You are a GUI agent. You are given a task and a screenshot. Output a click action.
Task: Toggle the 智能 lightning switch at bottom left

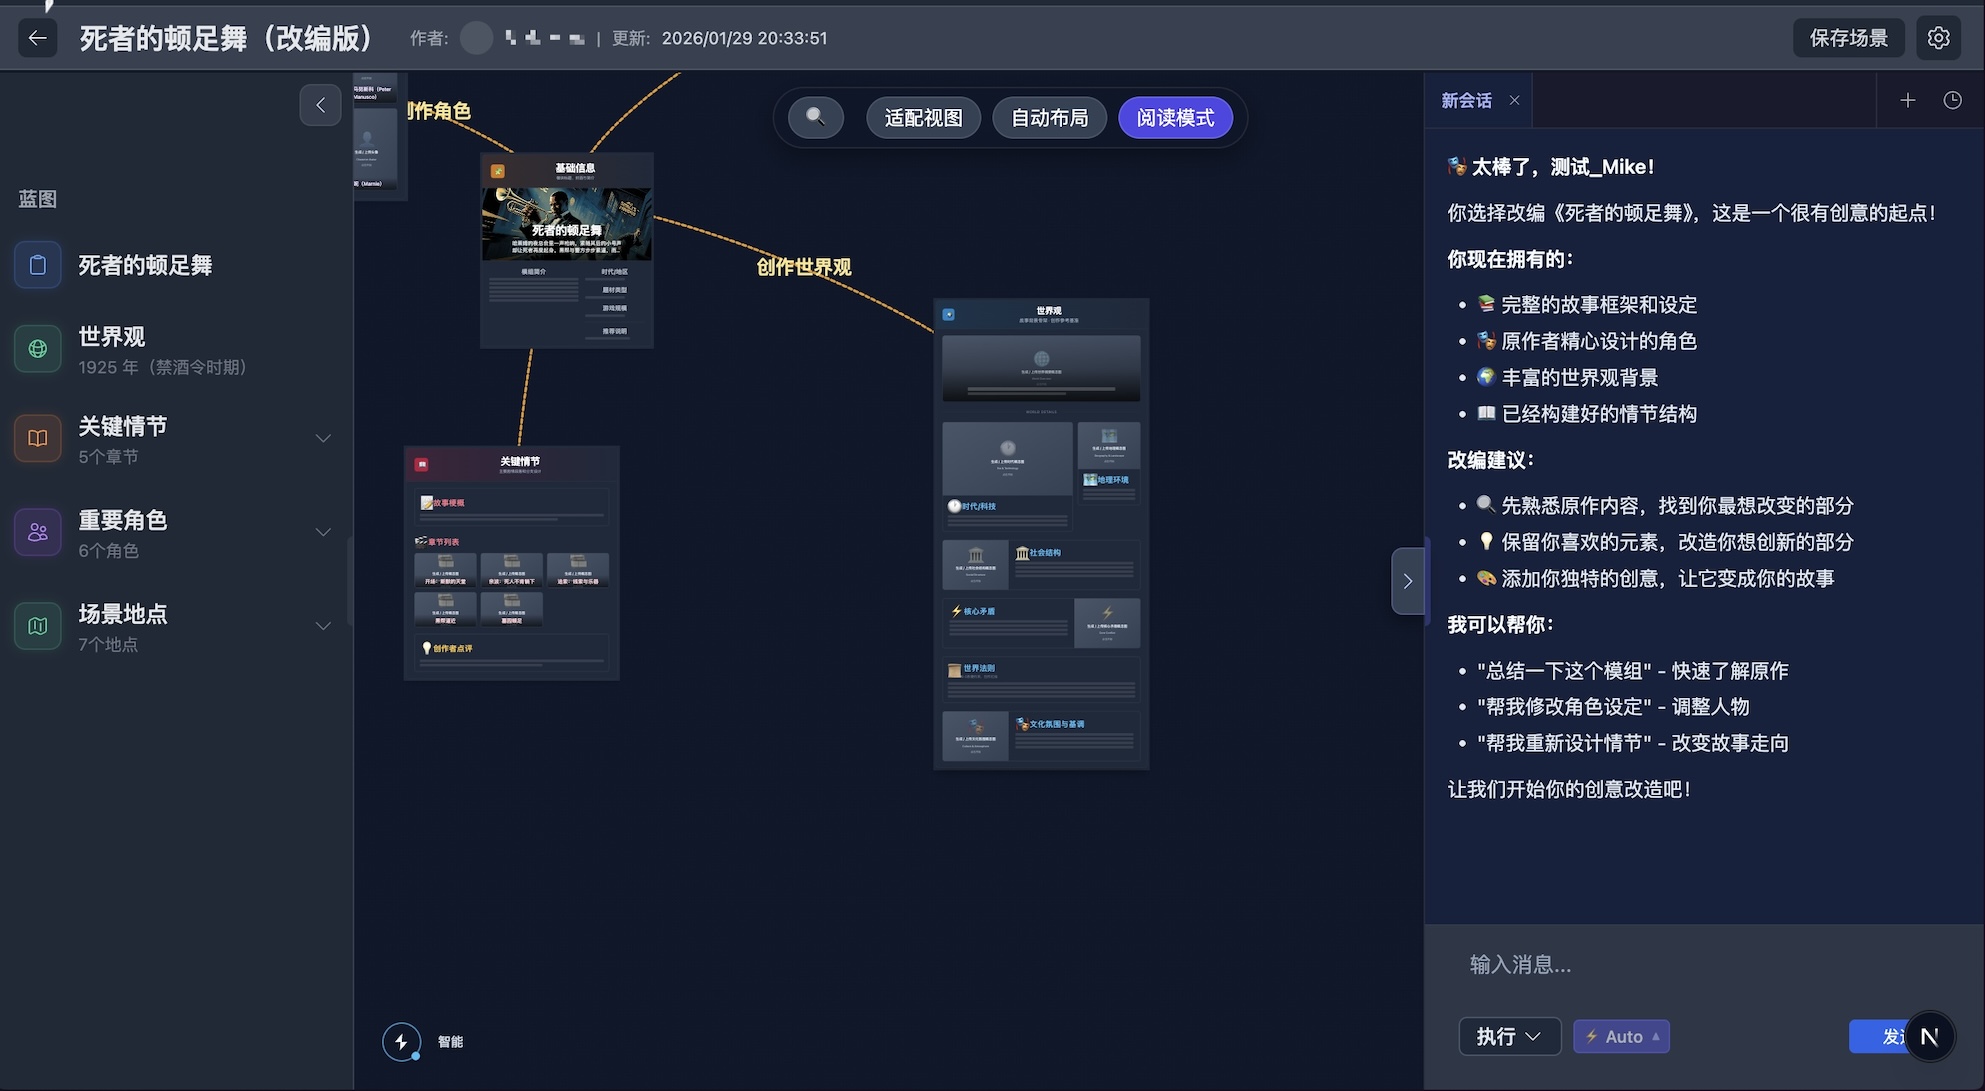point(402,1041)
